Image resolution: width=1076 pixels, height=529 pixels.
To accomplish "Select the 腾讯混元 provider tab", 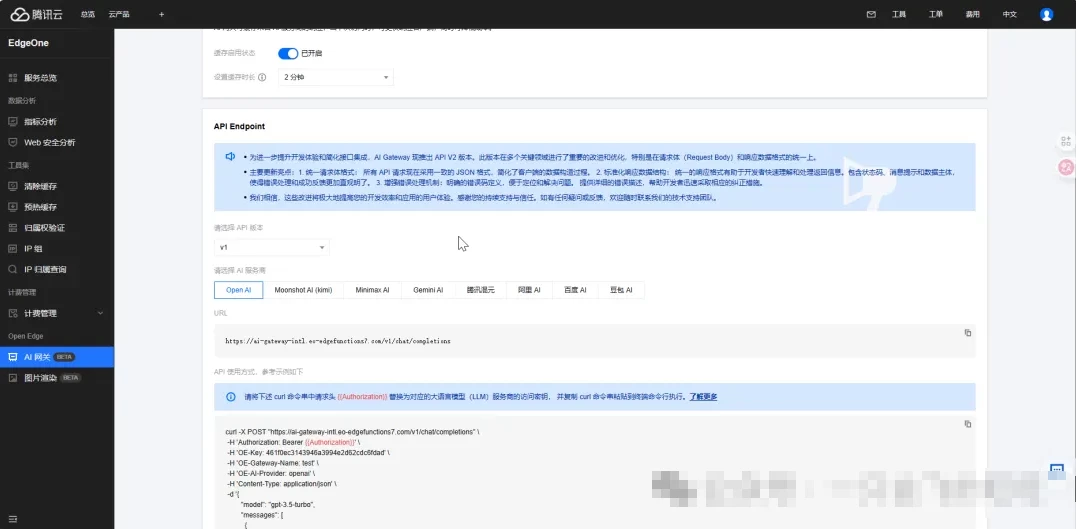I will (x=480, y=290).
